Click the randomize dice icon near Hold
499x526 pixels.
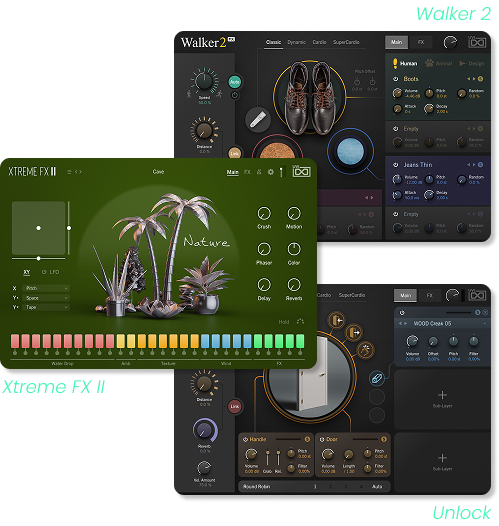coord(300,321)
